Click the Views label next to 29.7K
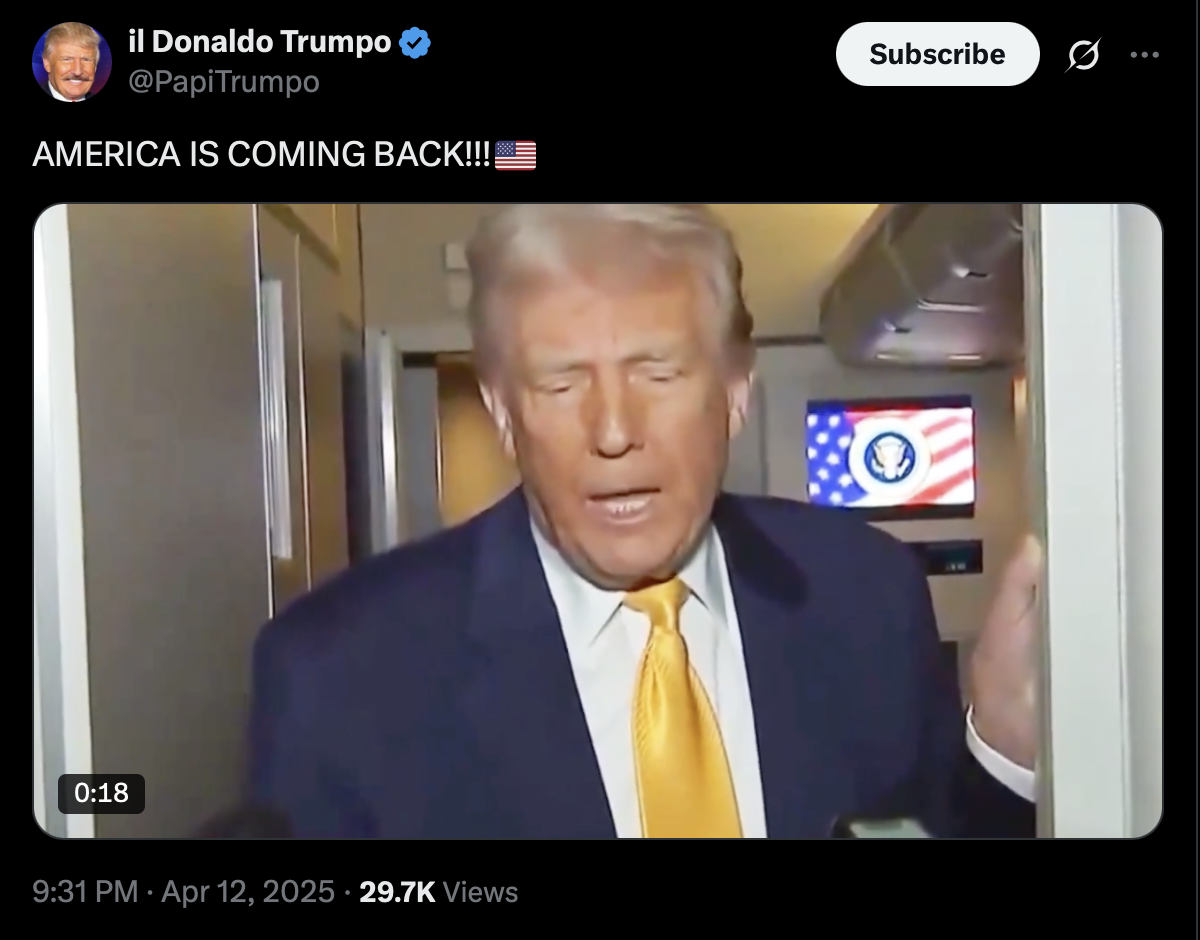 (x=480, y=892)
